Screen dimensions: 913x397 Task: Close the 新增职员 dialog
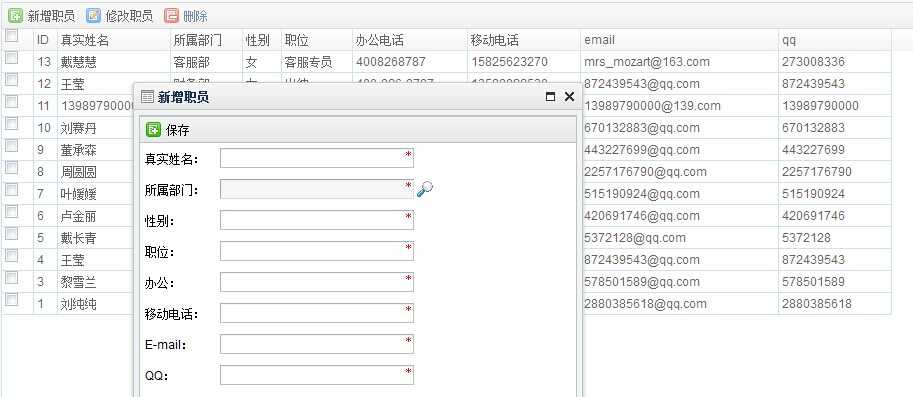pos(569,97)
